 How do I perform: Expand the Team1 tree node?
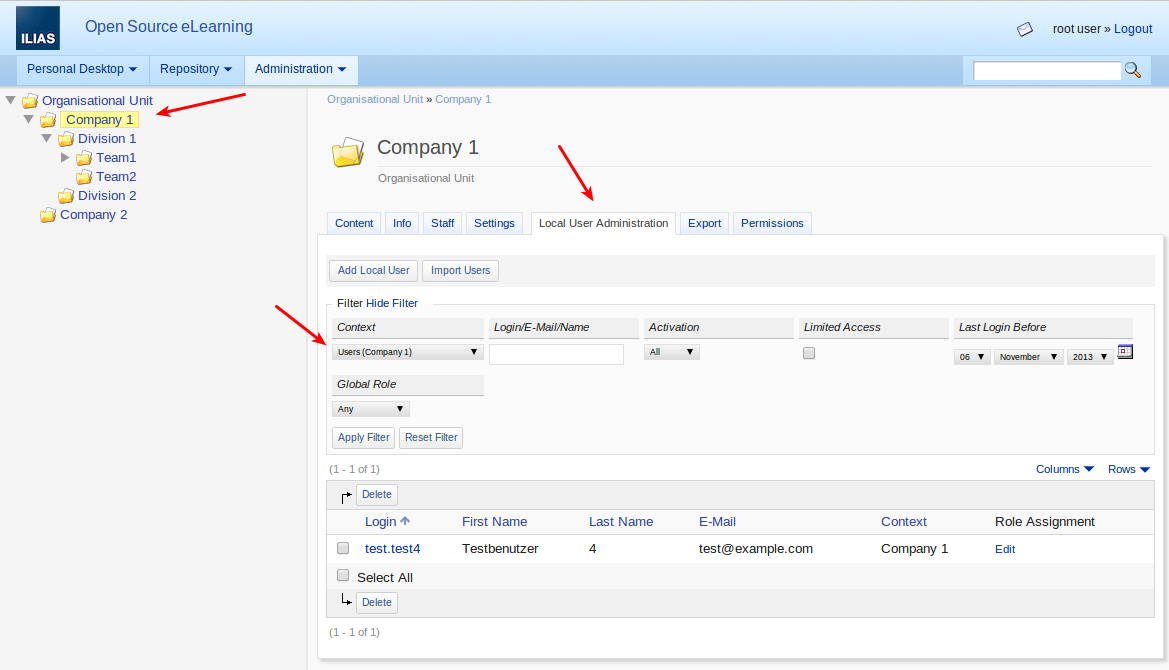65,158
